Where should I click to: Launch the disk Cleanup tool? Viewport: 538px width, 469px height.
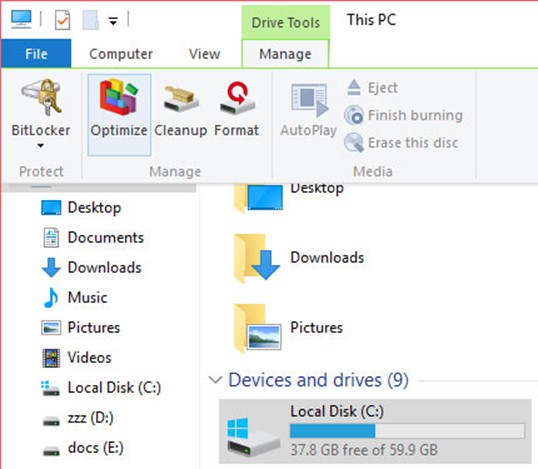coord(180,99)
